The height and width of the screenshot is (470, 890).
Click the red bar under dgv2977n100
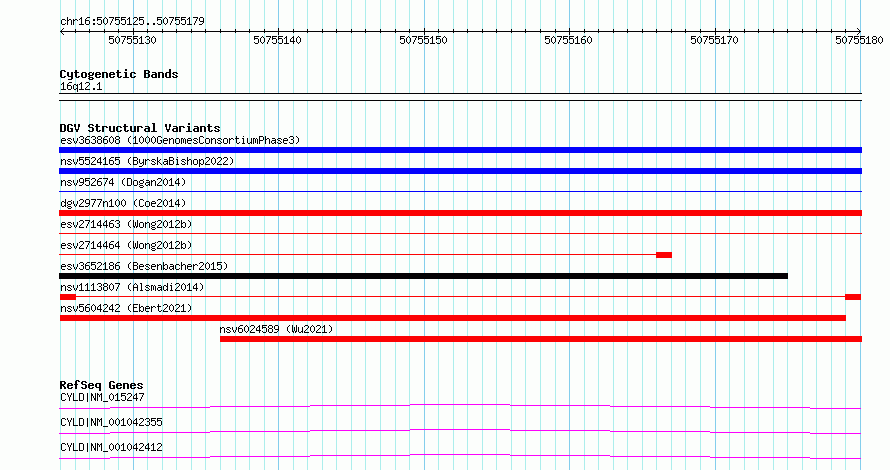tap(460, 213)
